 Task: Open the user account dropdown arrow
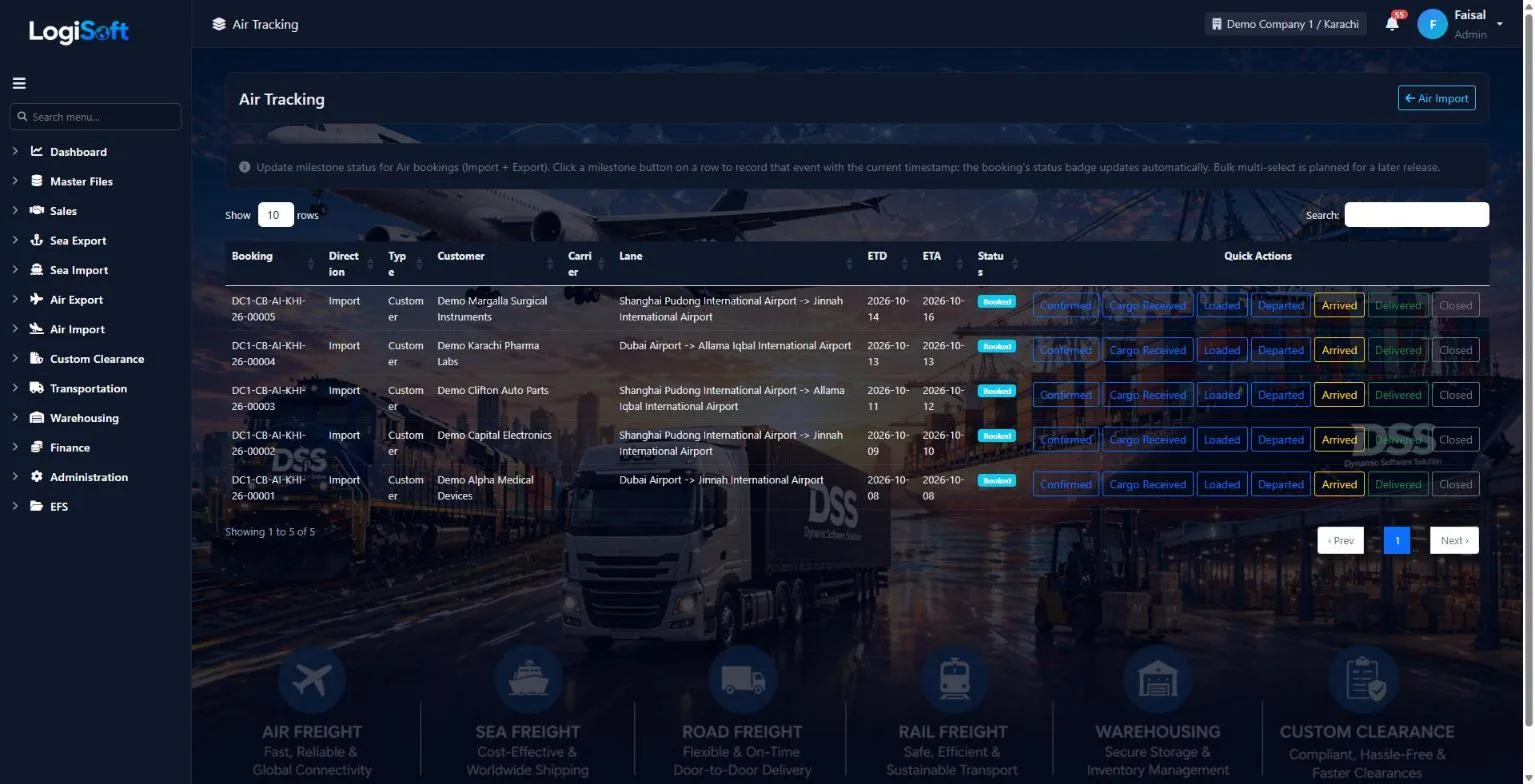point(1499,23)
